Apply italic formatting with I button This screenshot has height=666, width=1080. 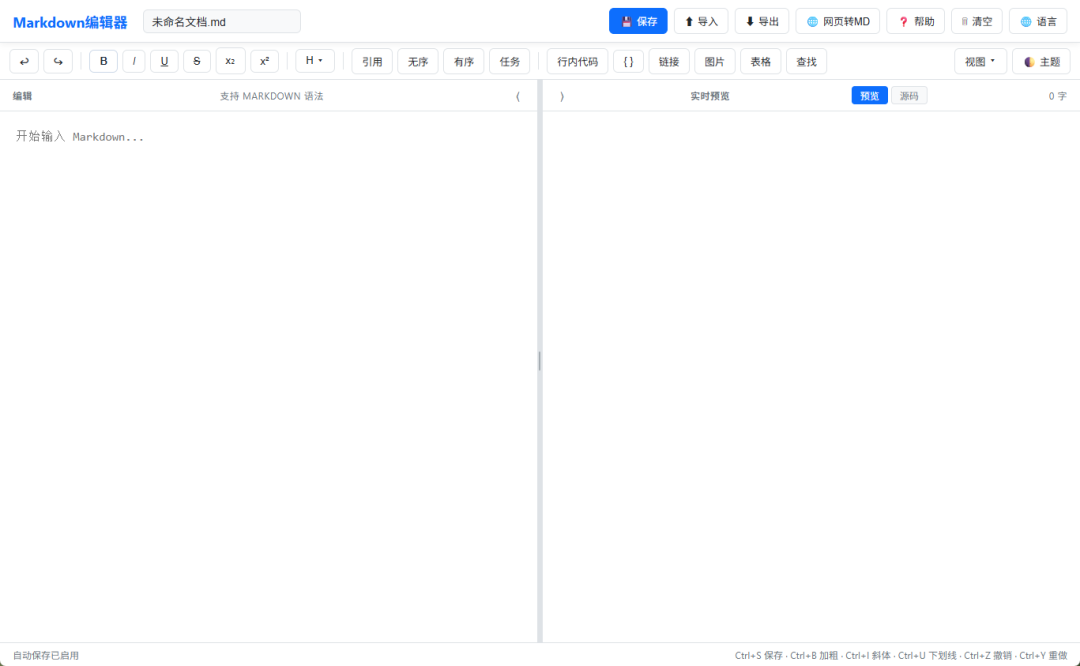(134, 61)
